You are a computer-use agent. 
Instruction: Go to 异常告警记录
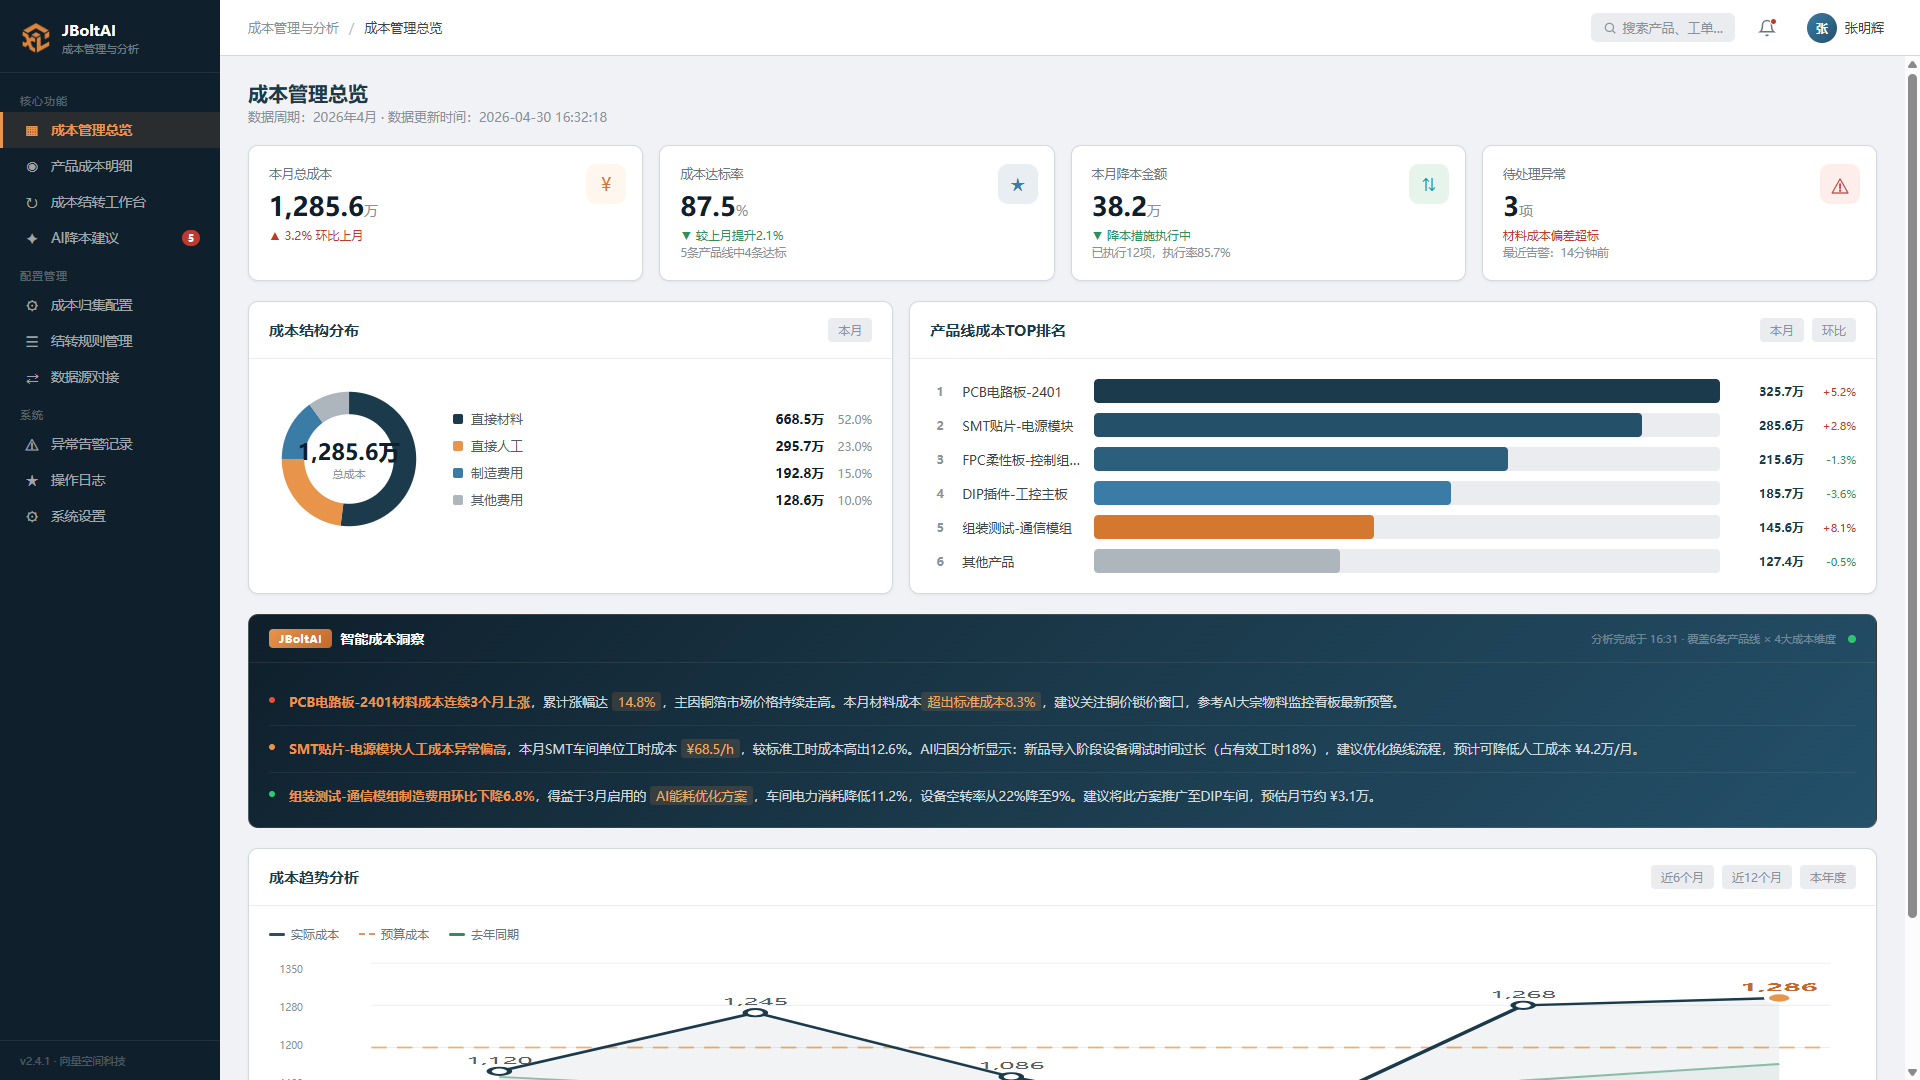click(x=110, y=444)
